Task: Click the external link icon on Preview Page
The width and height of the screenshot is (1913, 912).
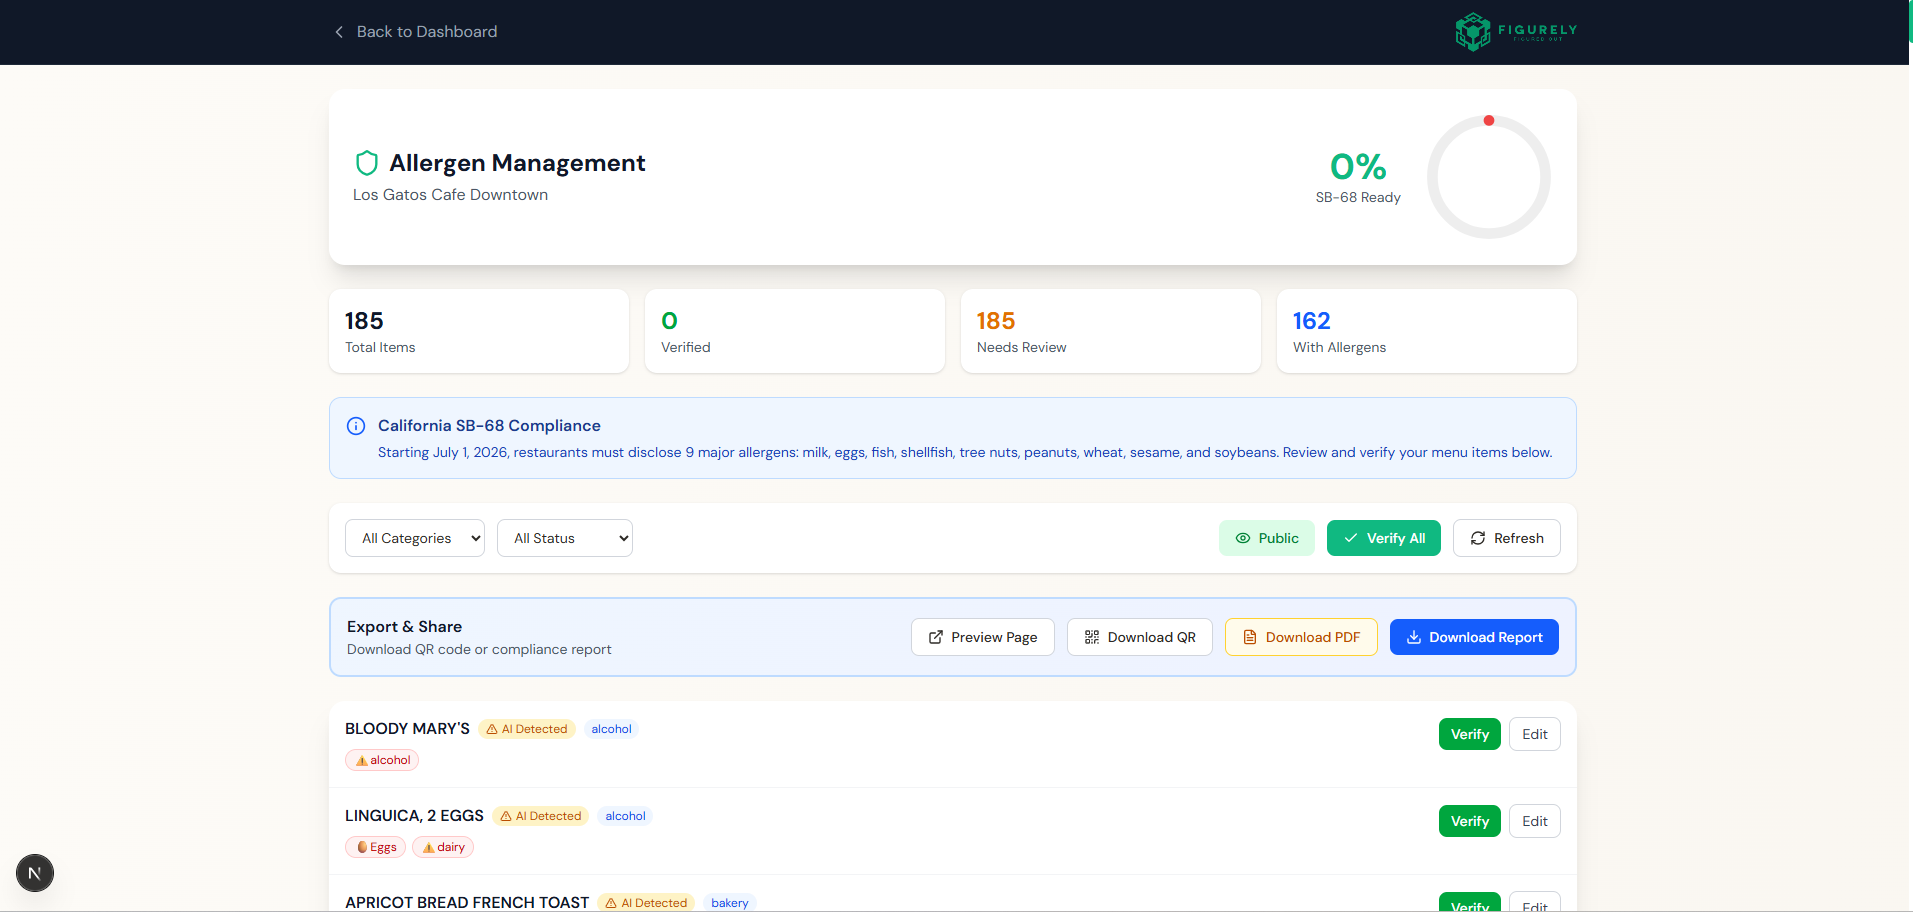Action: tap(935, 637)
